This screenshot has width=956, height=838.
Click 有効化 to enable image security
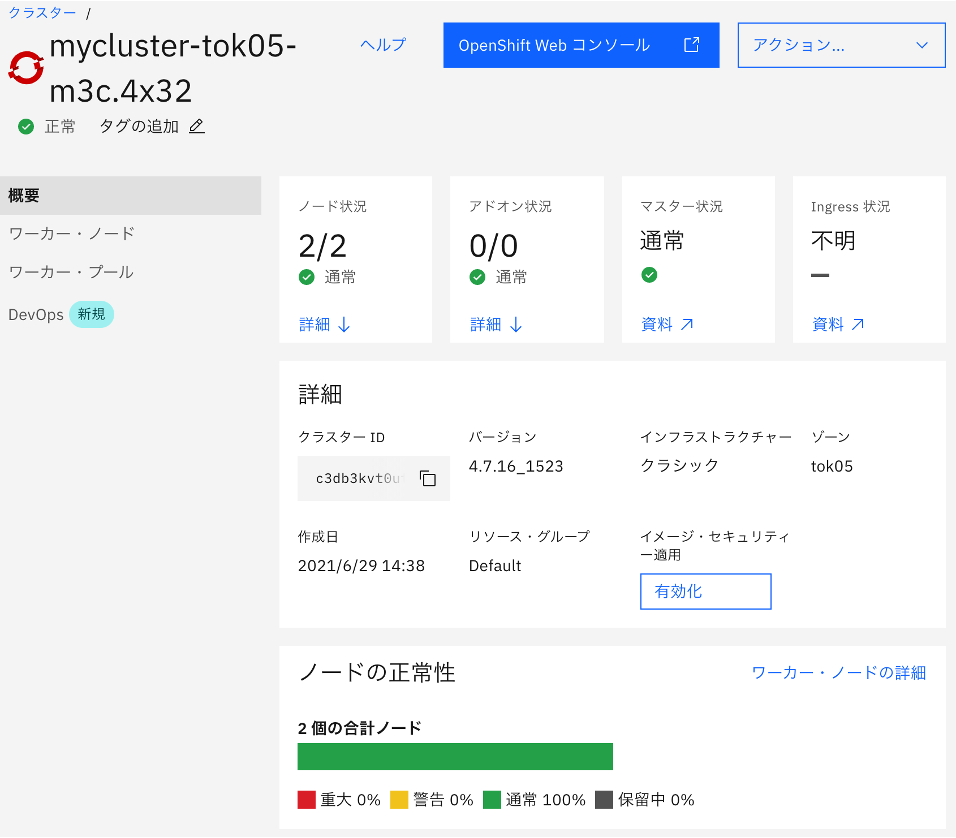point(705,591)
